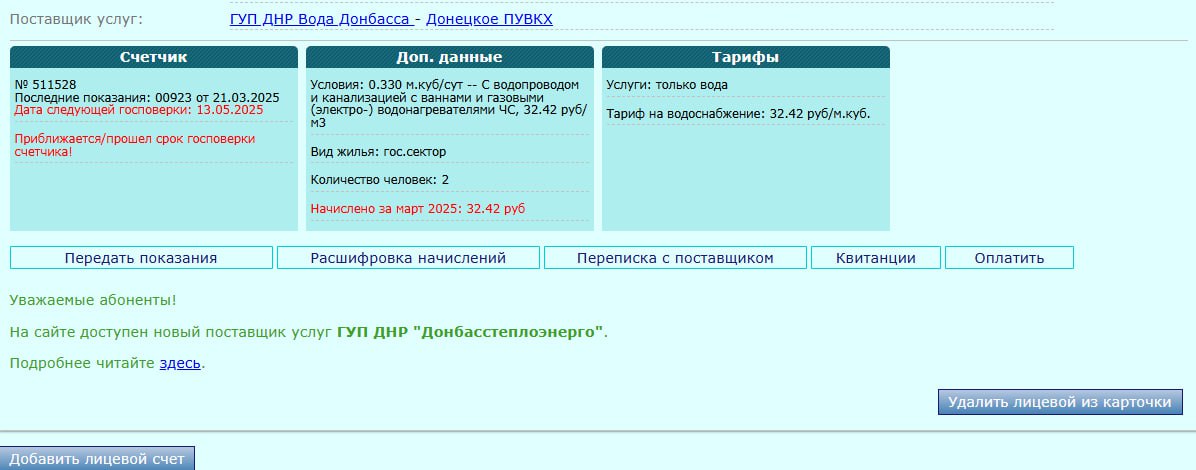The width and height of the screenshot is (1196, 470).
Task: View Квитанции
Action: pyautogui.click(x=876, y=258)
